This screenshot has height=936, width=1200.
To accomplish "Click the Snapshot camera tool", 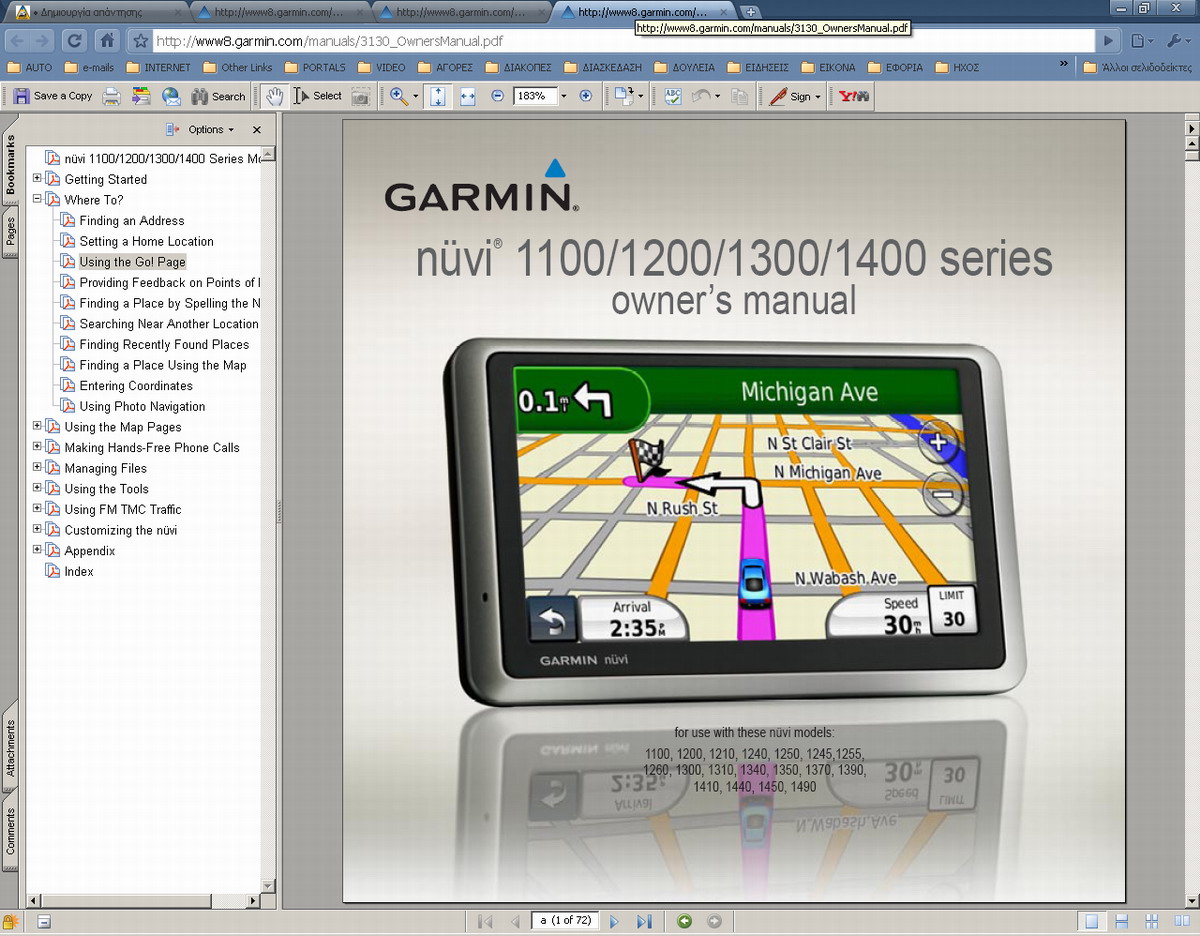I will pyautogui.click(x=360, y=96).
